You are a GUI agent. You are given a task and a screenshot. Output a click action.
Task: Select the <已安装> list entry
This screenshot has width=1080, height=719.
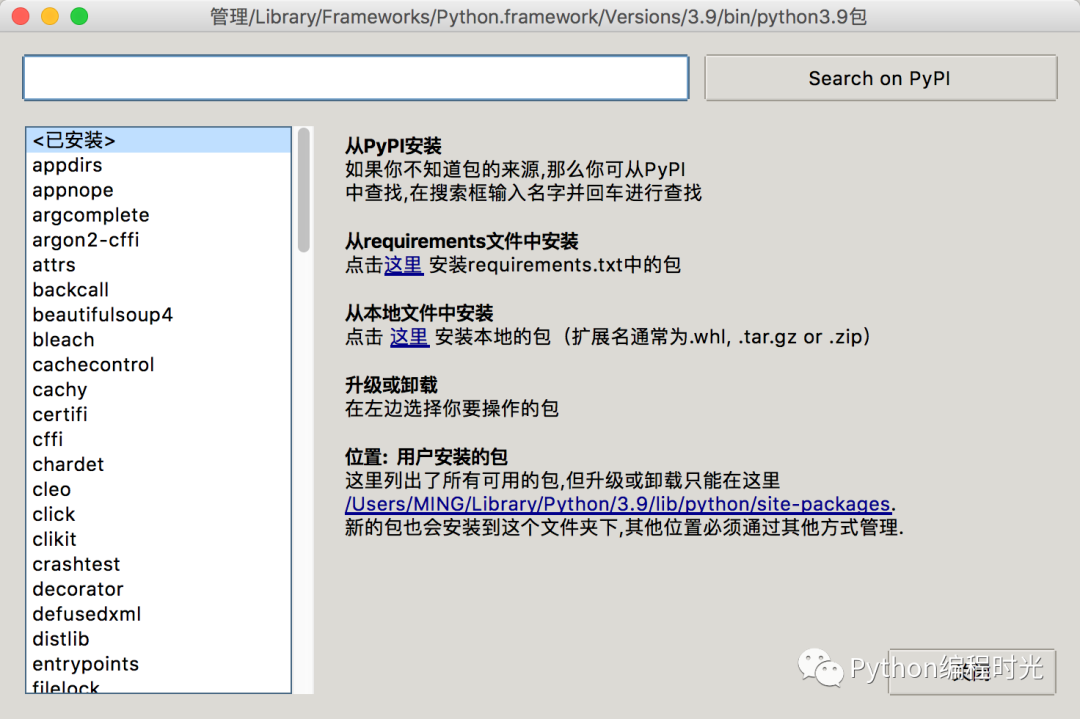click(x=158, y=140)
